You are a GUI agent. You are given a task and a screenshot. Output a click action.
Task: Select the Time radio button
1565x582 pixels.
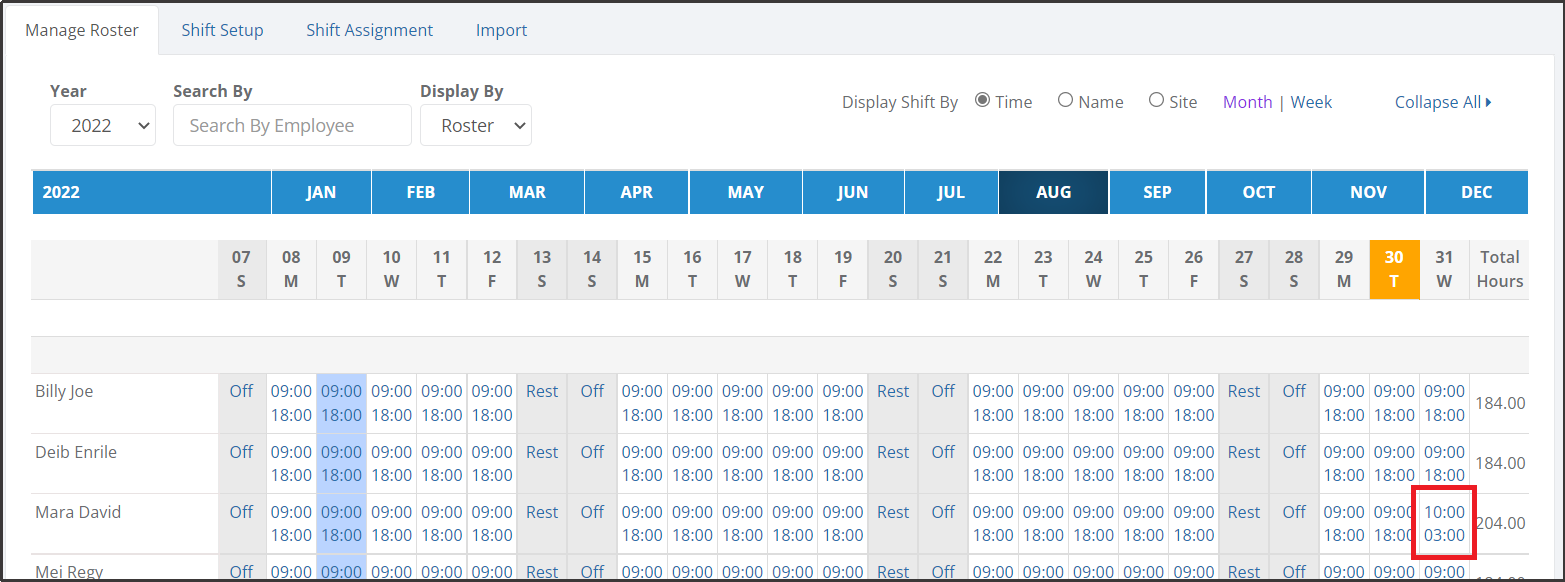pyautogui.click(x=982, y=100)
